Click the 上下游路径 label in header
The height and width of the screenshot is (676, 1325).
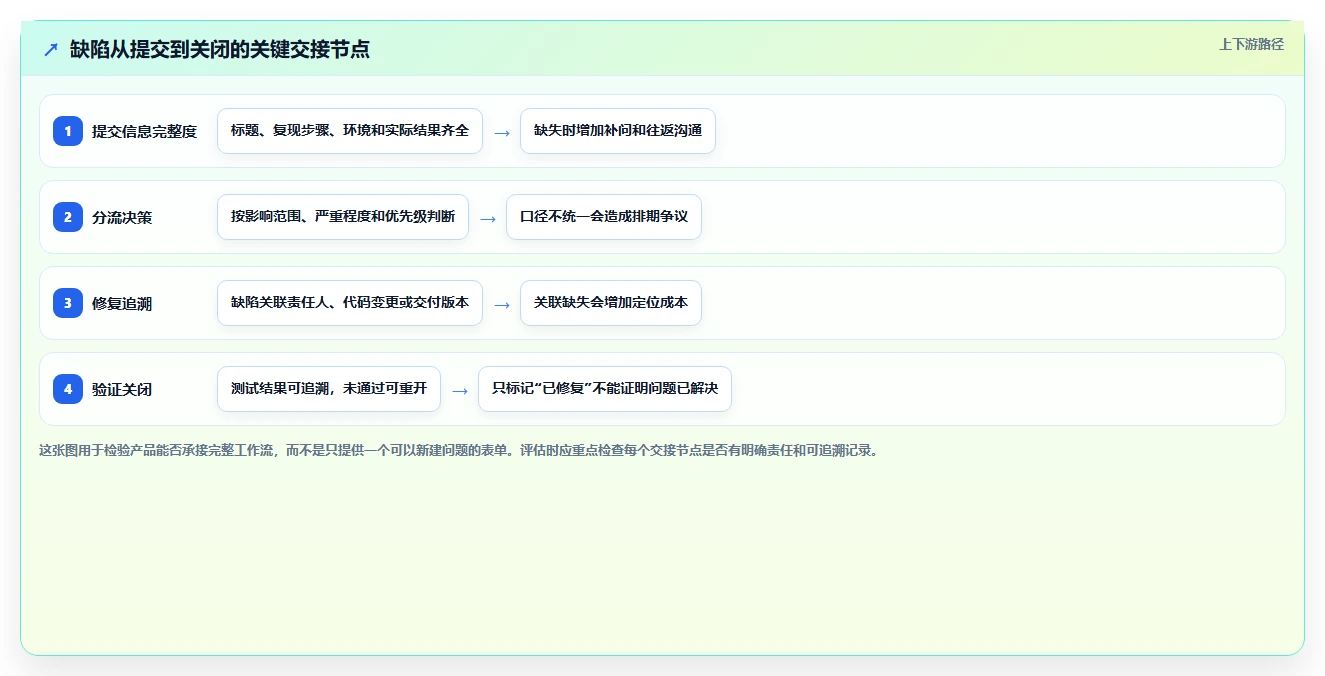[x=1251, y=44]
